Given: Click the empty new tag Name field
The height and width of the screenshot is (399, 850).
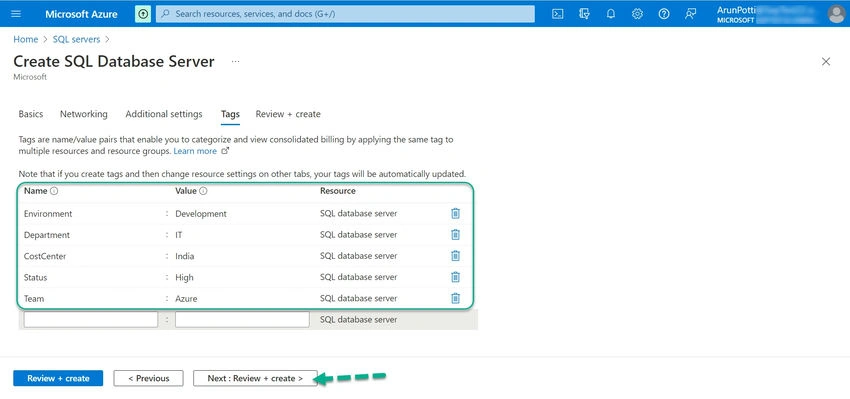Looking at the screenshot, I should click(x=91, y=319).
